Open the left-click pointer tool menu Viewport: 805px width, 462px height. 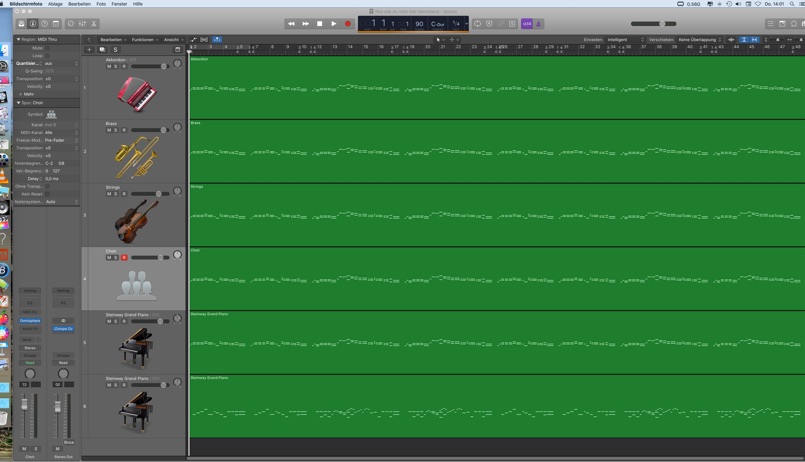(440, 40)
